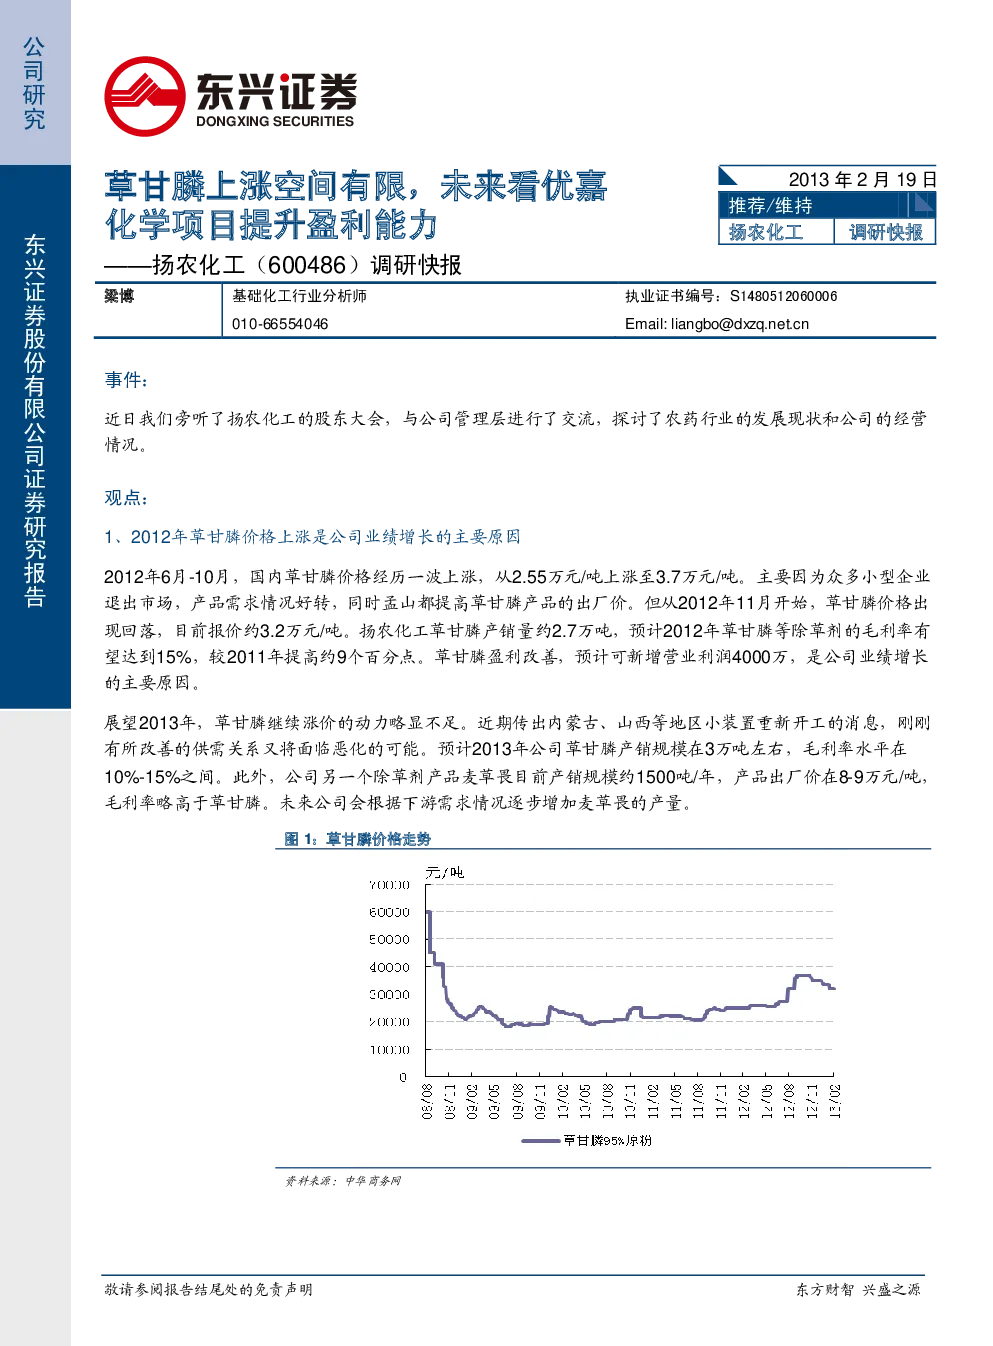Click the Dongxing Securities red logo icon

(145, 96)
